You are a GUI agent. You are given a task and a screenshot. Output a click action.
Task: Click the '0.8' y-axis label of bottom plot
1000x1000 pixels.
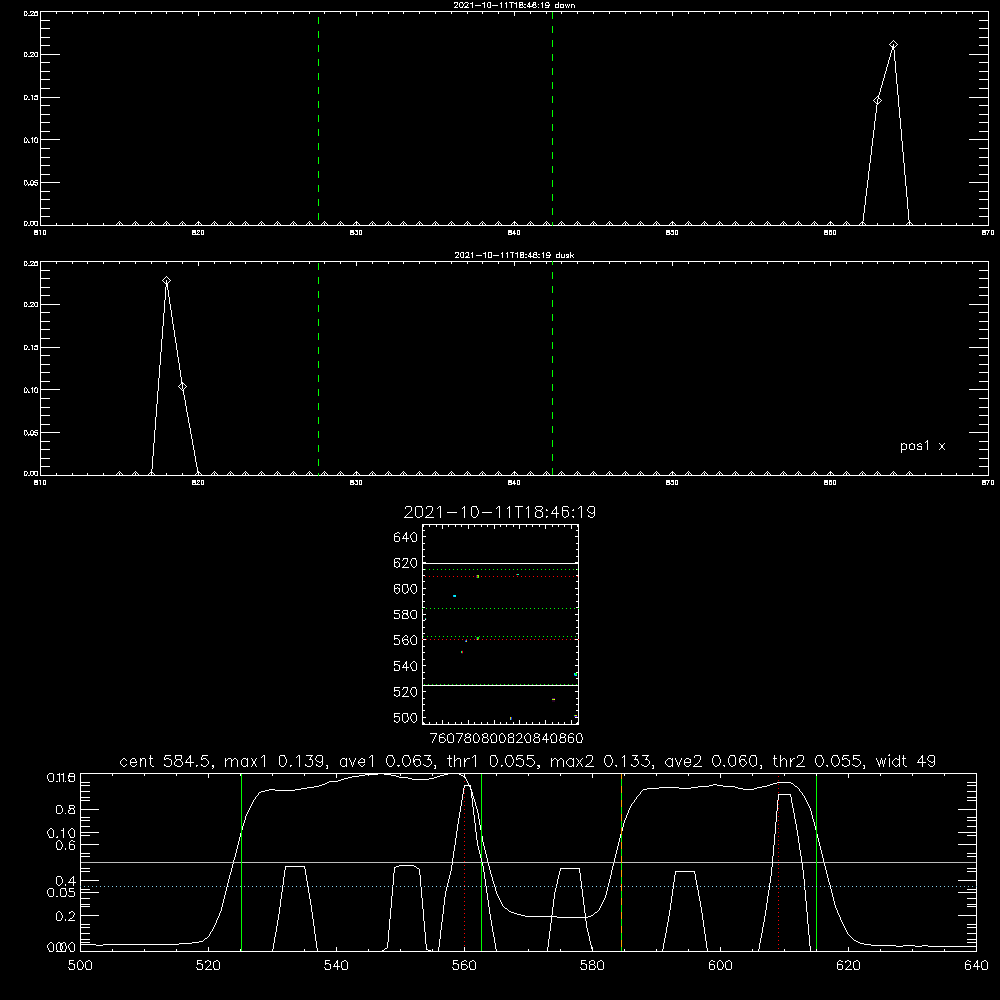pos(66,810)
